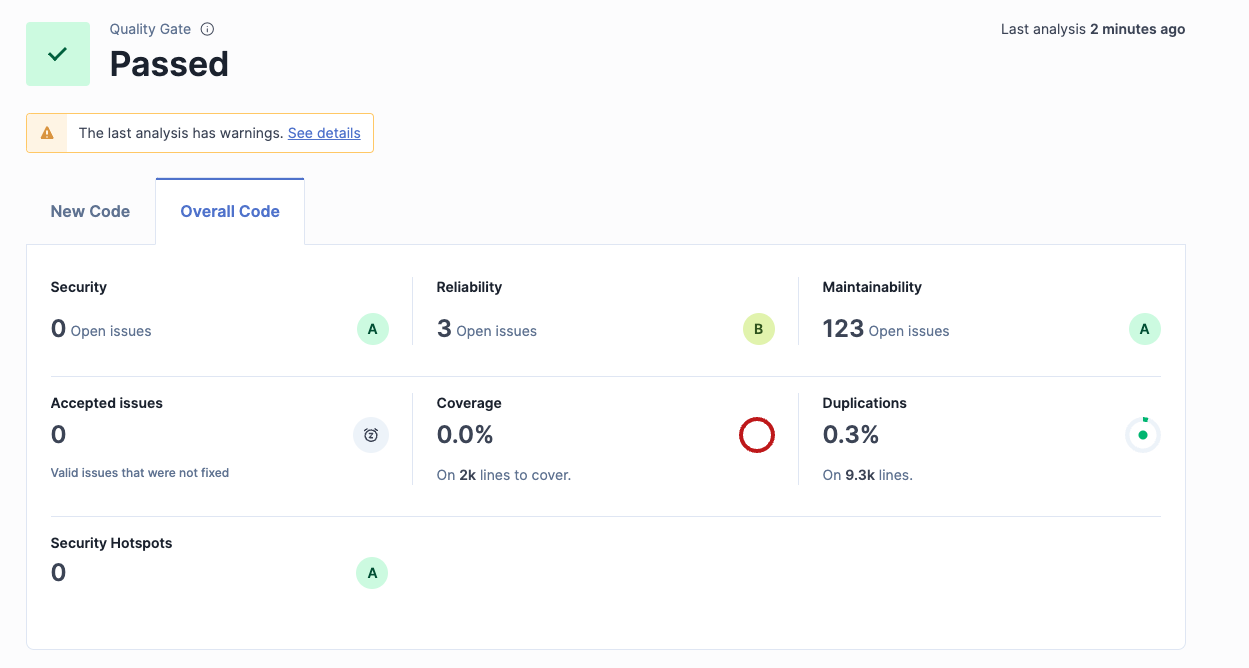Select the Overall Code tab

230,211
